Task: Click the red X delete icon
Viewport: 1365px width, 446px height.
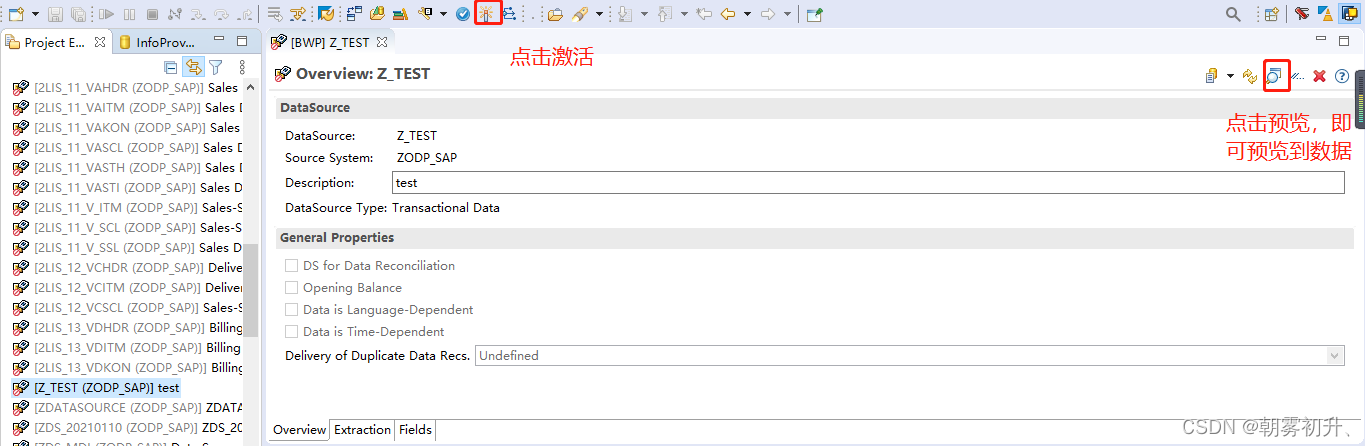Action: [x=1319, y=76]
